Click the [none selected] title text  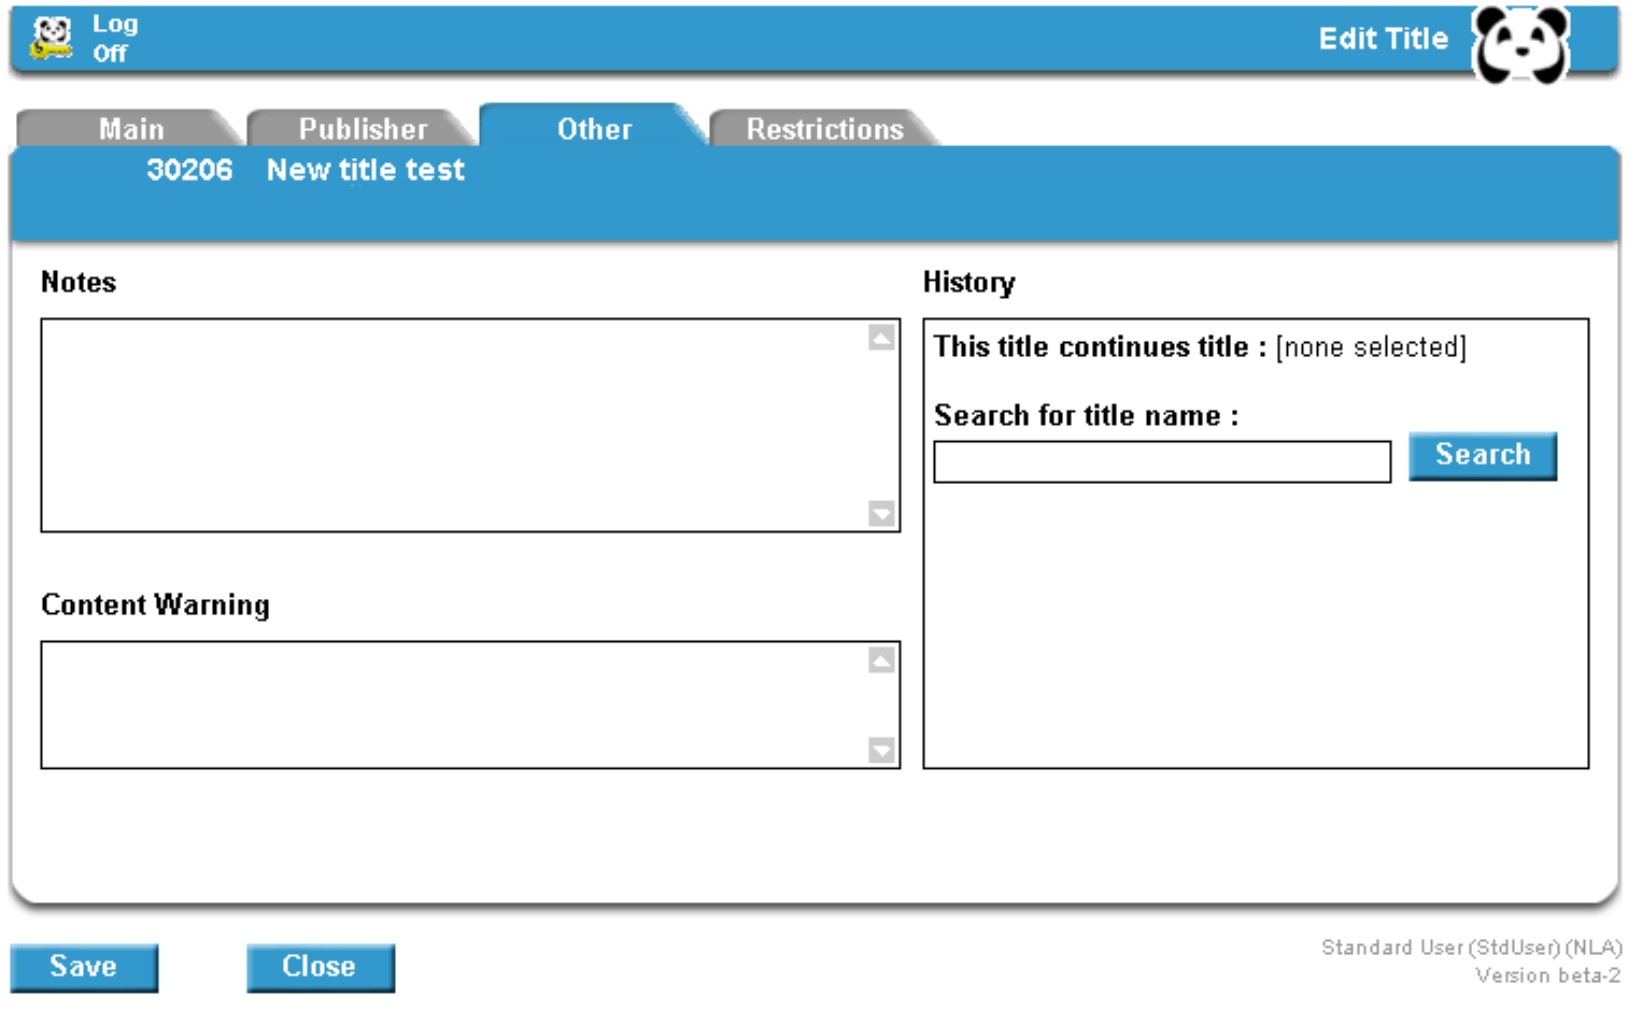tap(1371, 347)
